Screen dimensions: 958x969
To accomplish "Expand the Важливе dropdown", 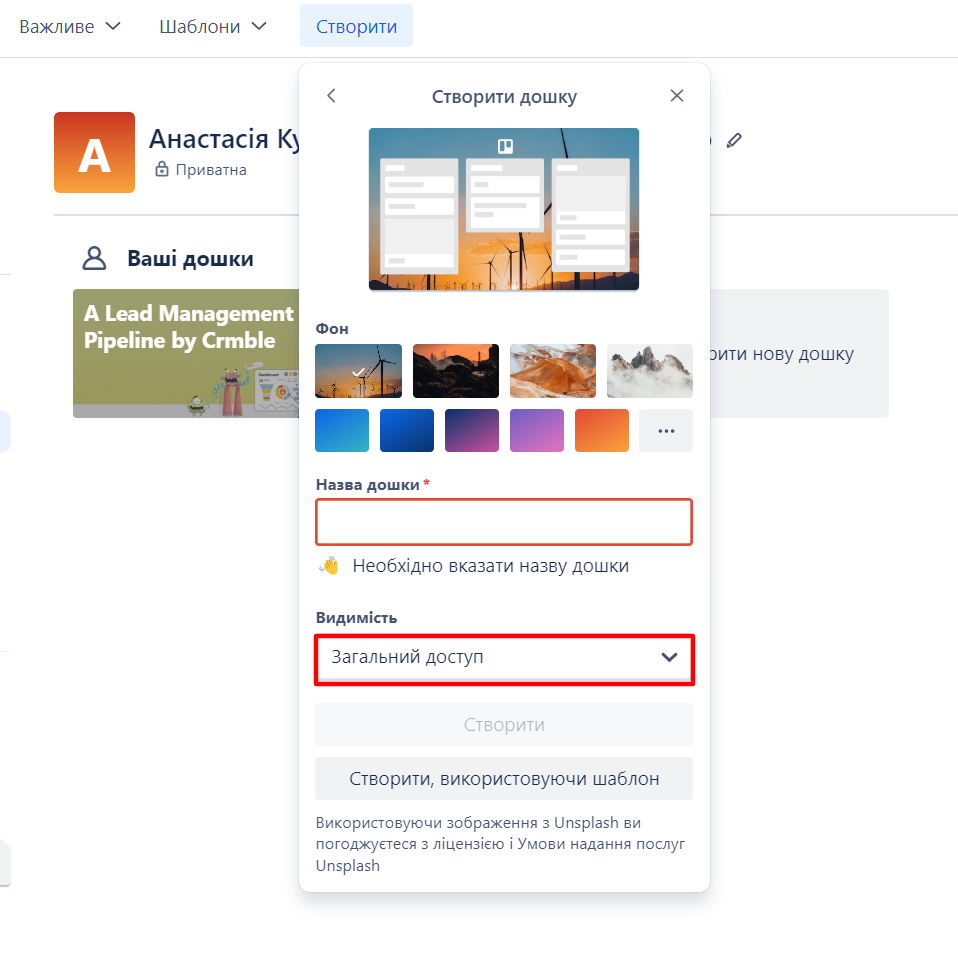I will tap(70, 26).
